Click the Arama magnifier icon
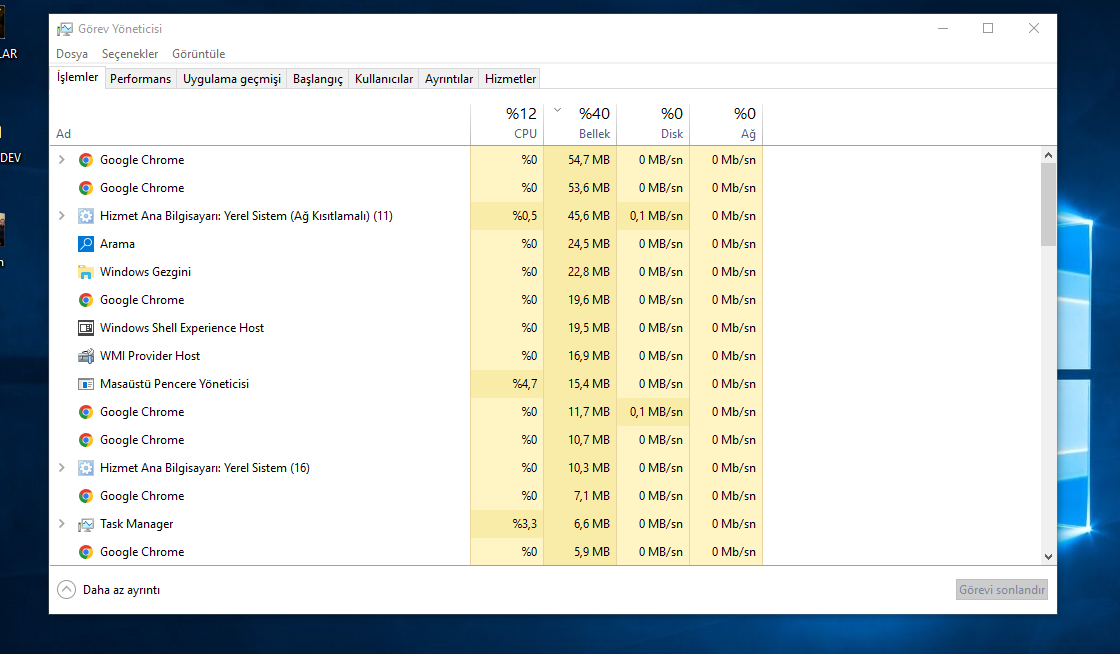Viewport: 1120px width, 654px height. point(86,243)
